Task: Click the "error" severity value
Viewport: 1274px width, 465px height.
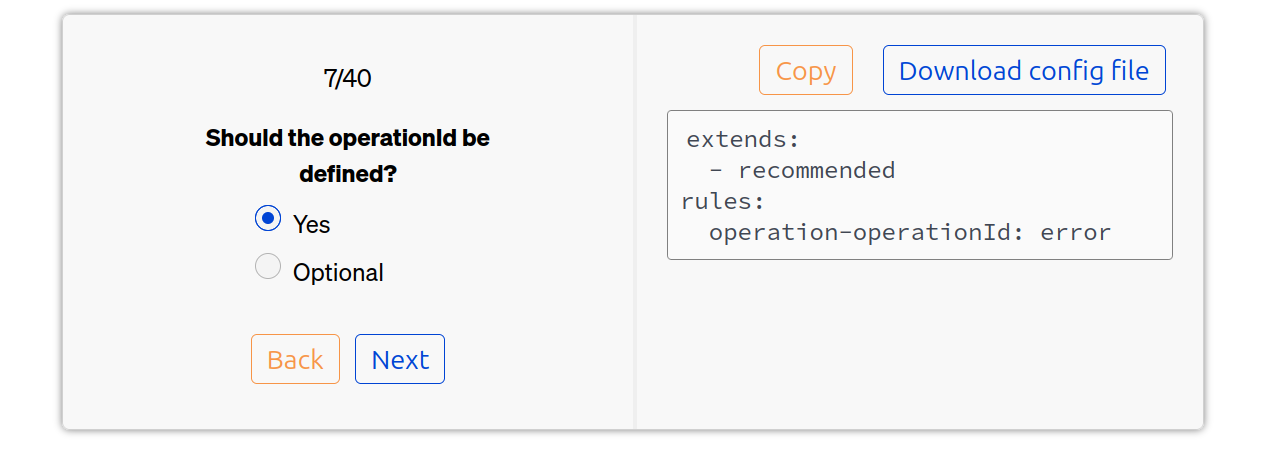Action: tap(1075, 232)
